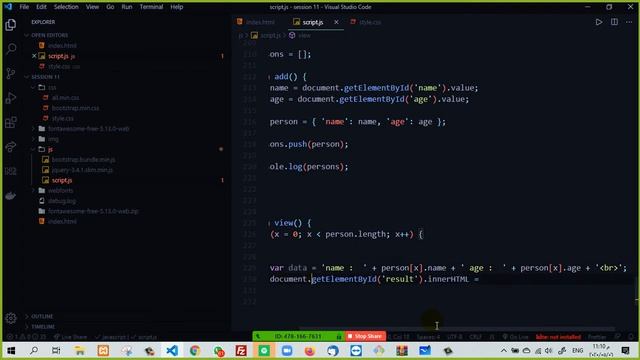
Task: Select the script.js breadcrumb item
Action: pyautogui.click(x=266, y=36)
